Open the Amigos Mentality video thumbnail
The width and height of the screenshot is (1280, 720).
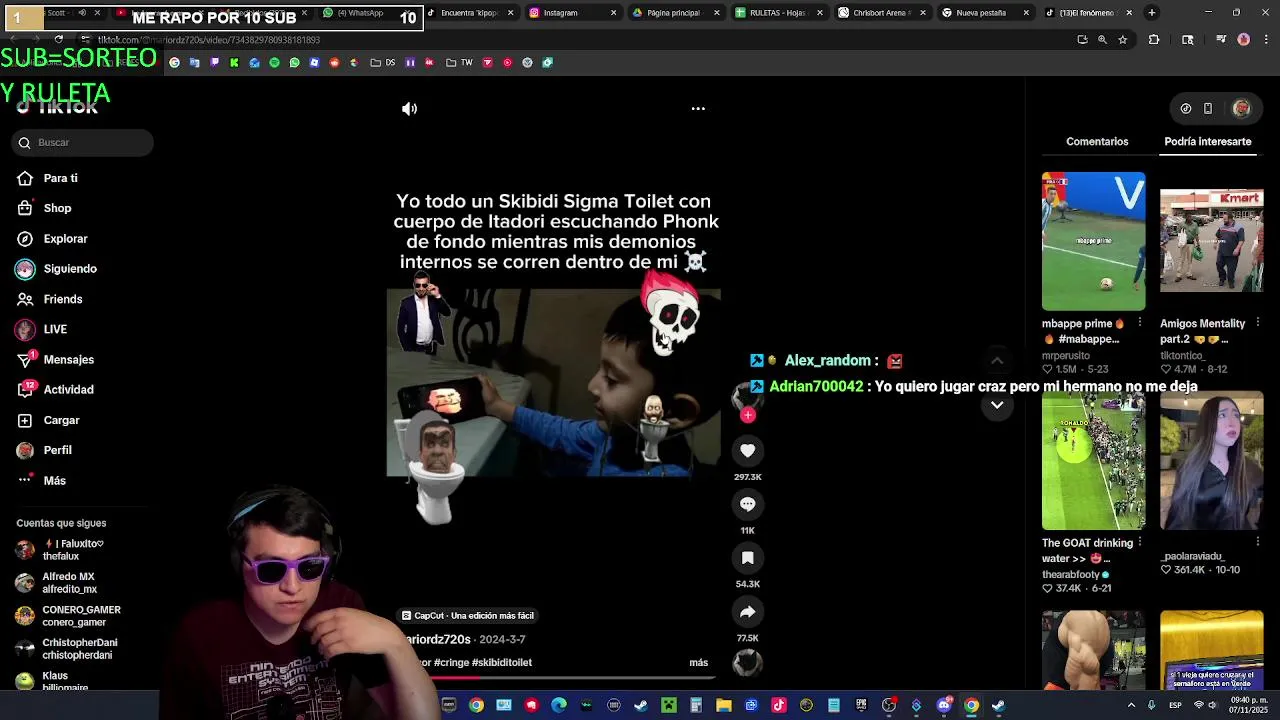(x=1211, y=241)
